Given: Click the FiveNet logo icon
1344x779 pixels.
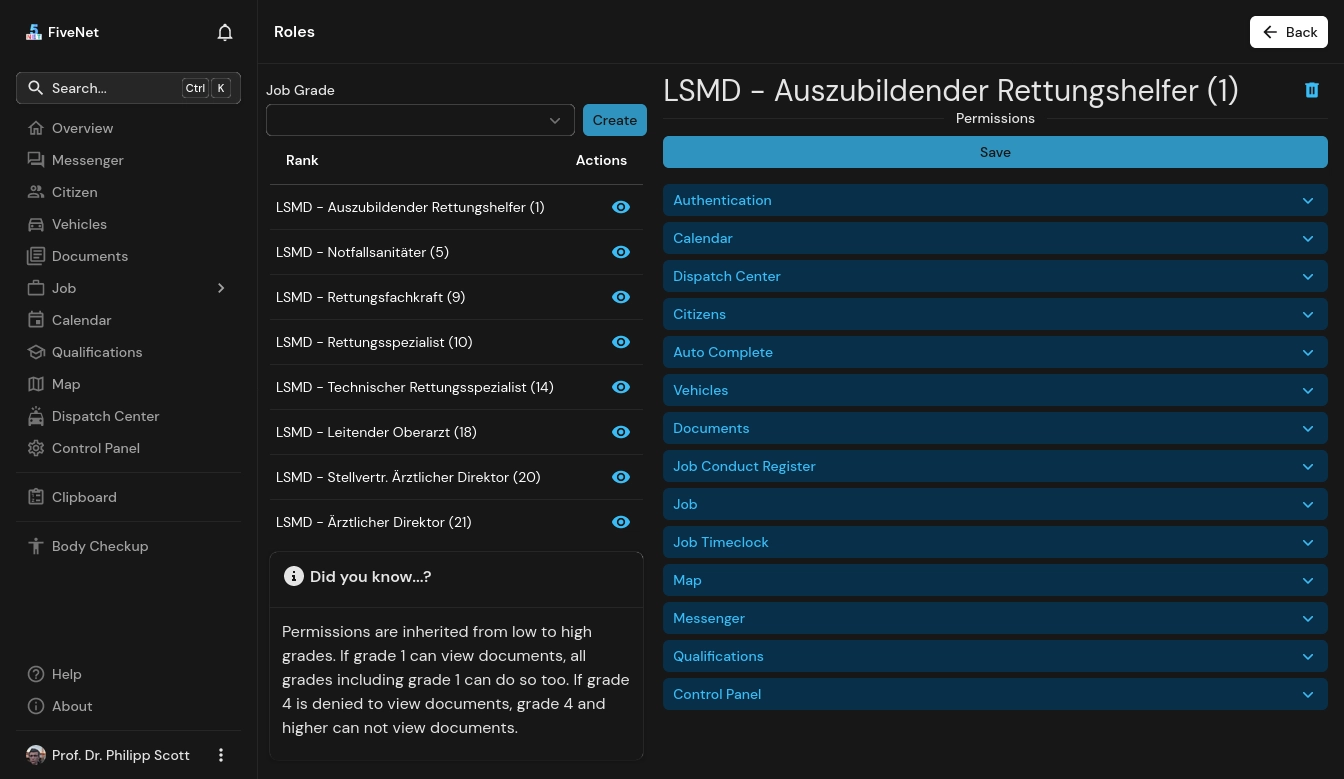Looking at the screenshot, I should pos(35,32).
